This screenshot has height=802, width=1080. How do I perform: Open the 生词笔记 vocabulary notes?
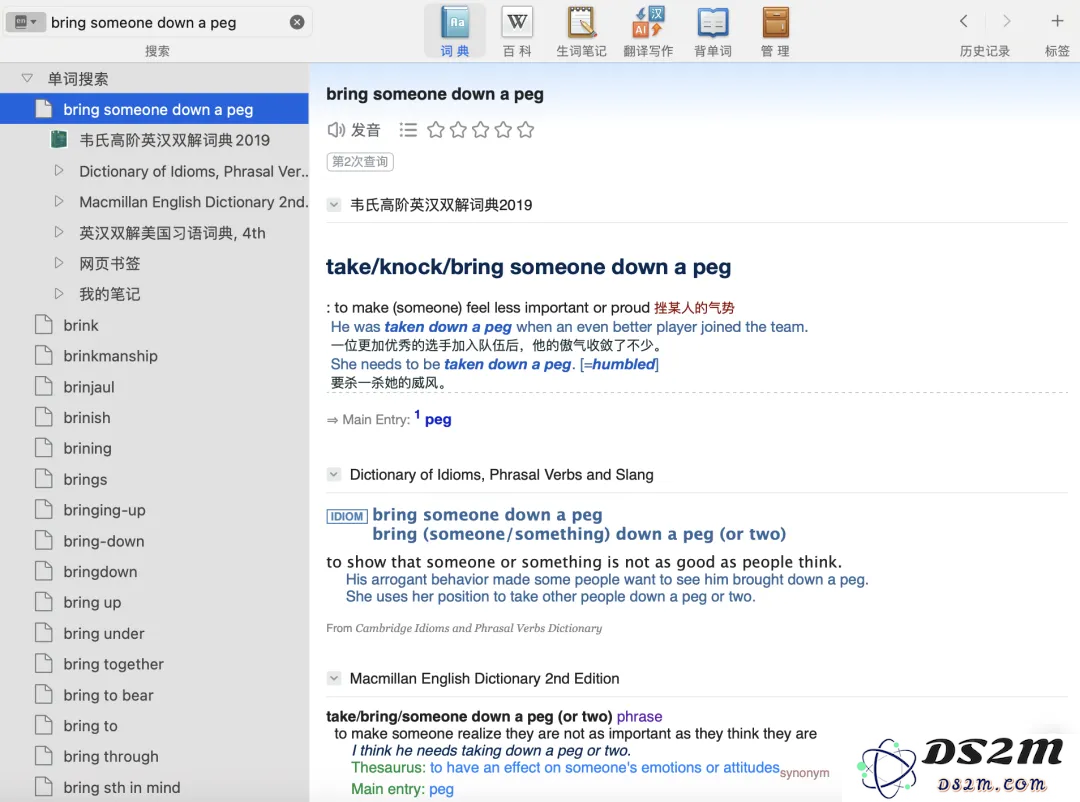coord(581,32)
